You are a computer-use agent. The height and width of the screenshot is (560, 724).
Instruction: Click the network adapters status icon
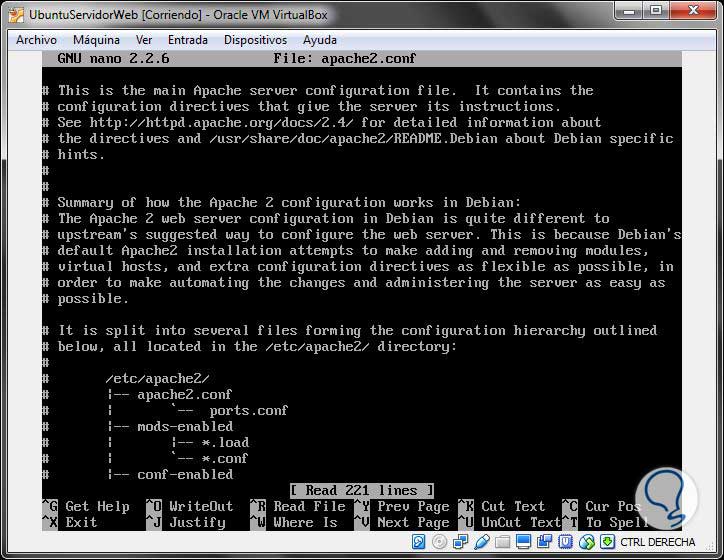(x=460, y=542)
